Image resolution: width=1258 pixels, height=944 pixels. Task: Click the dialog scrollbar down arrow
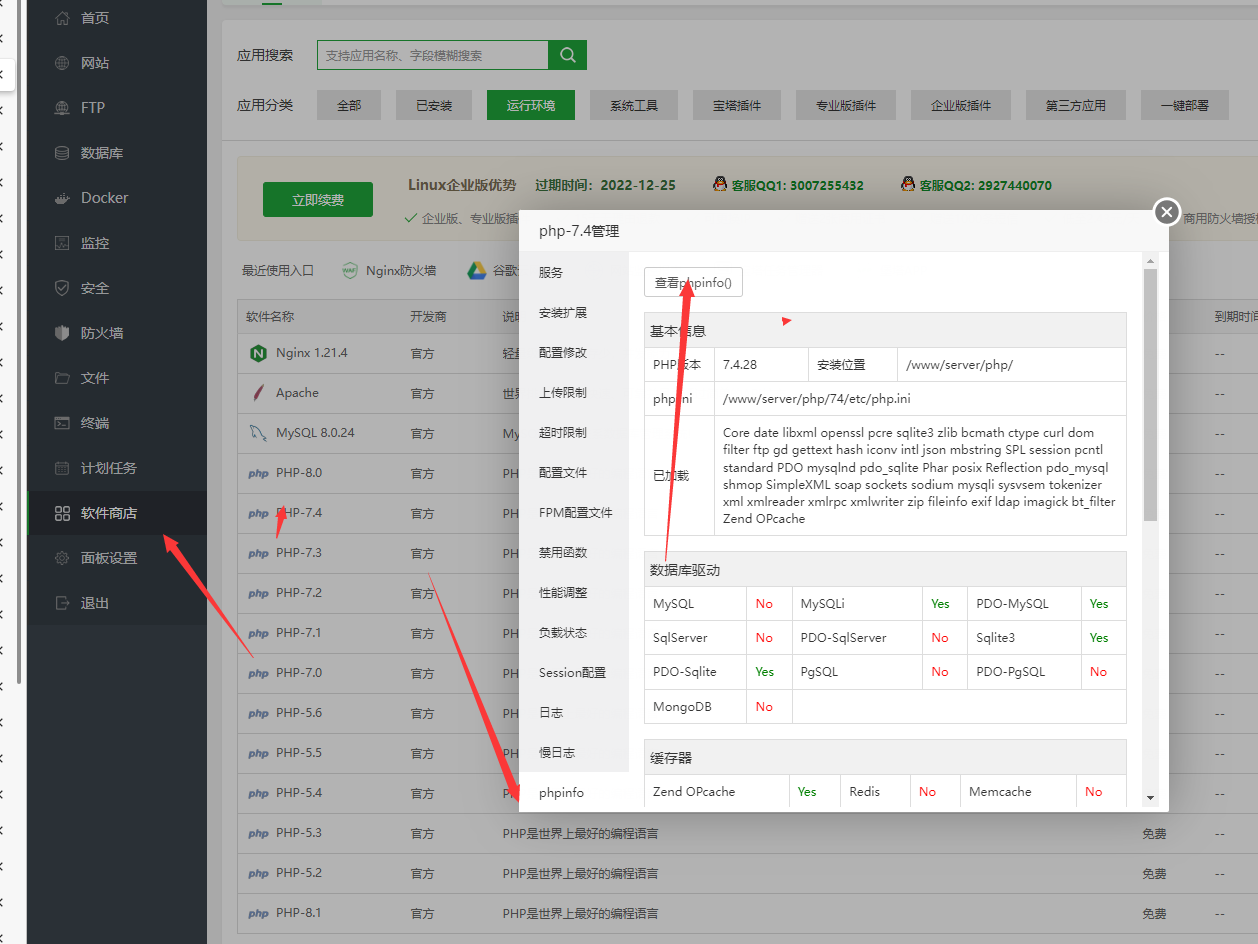click(x=1150, y=797)
